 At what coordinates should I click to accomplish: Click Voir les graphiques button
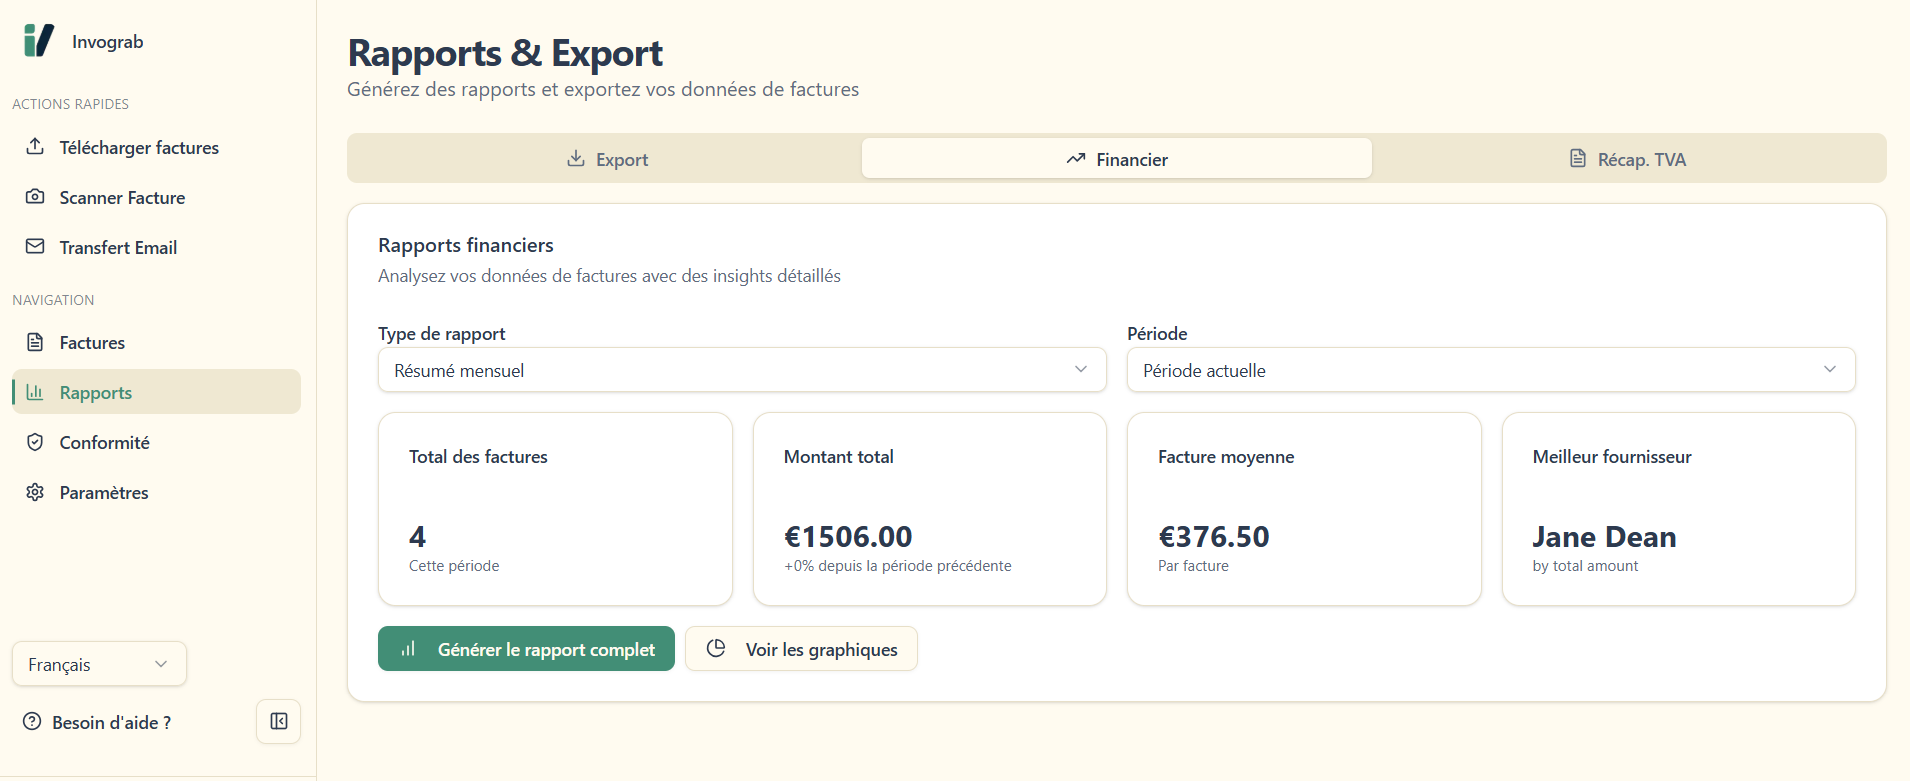point(801,649)
